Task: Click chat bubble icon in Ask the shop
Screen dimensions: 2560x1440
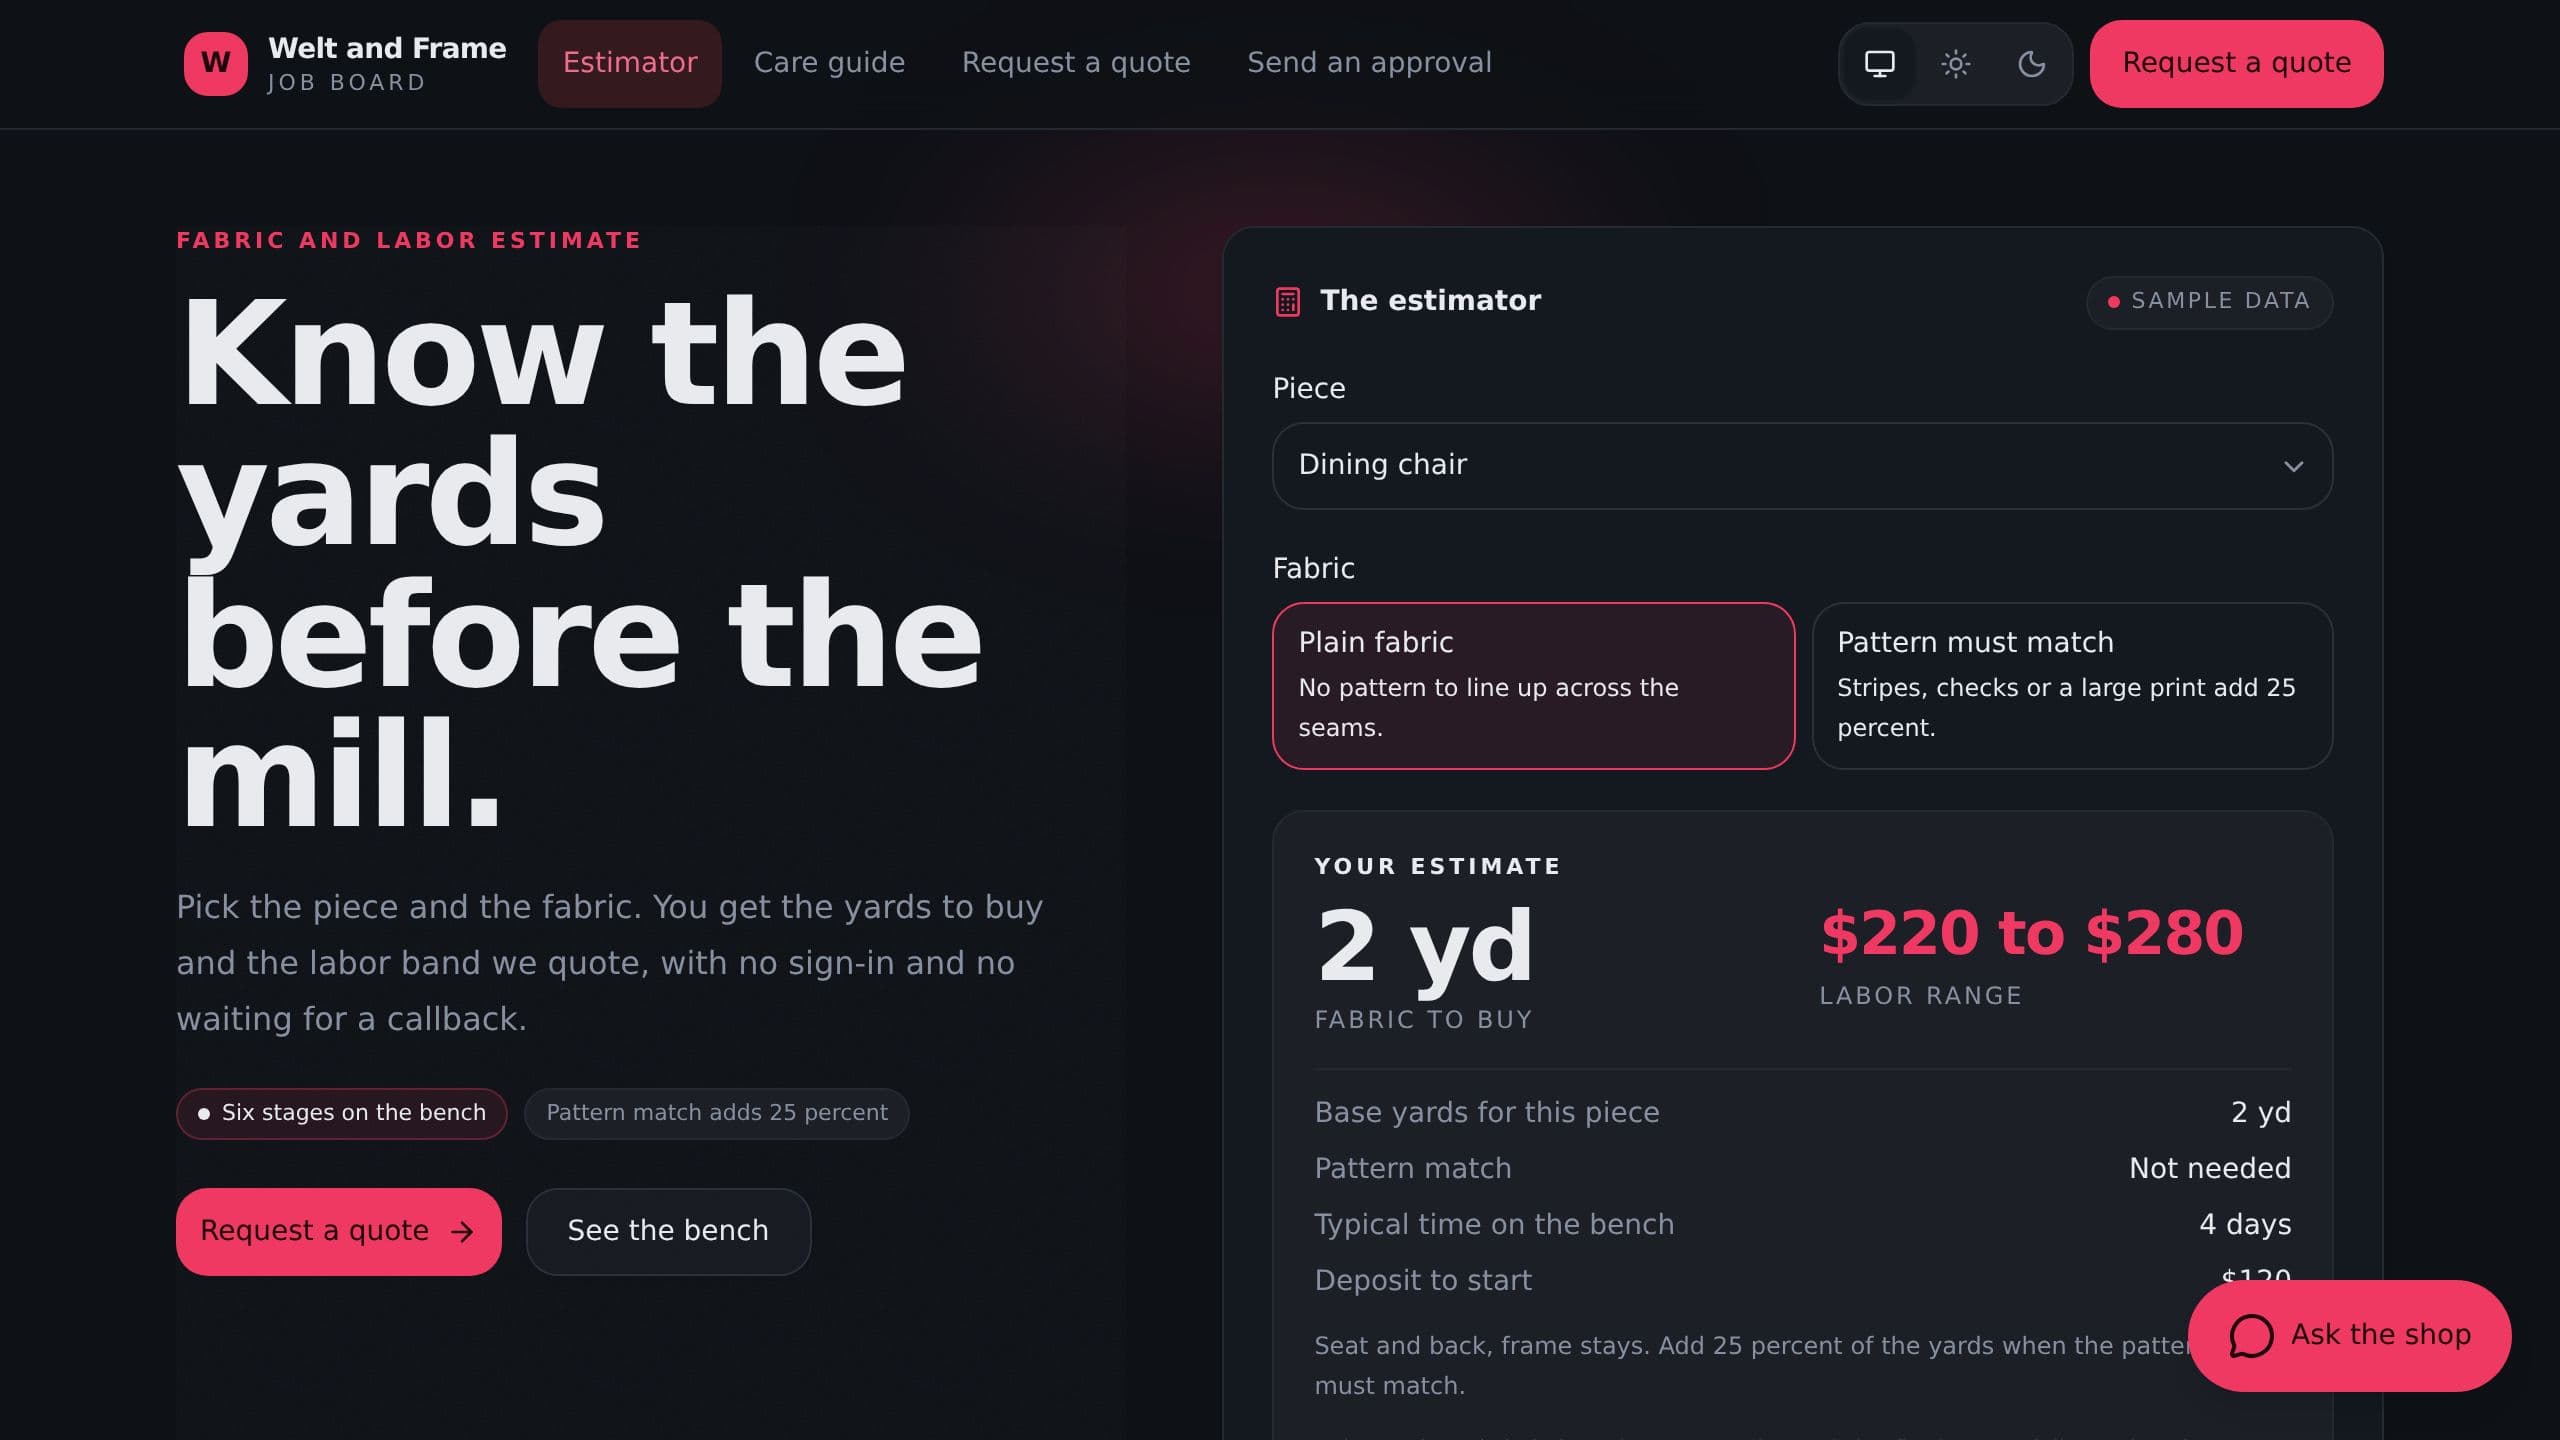Action: point(2251,1336)
